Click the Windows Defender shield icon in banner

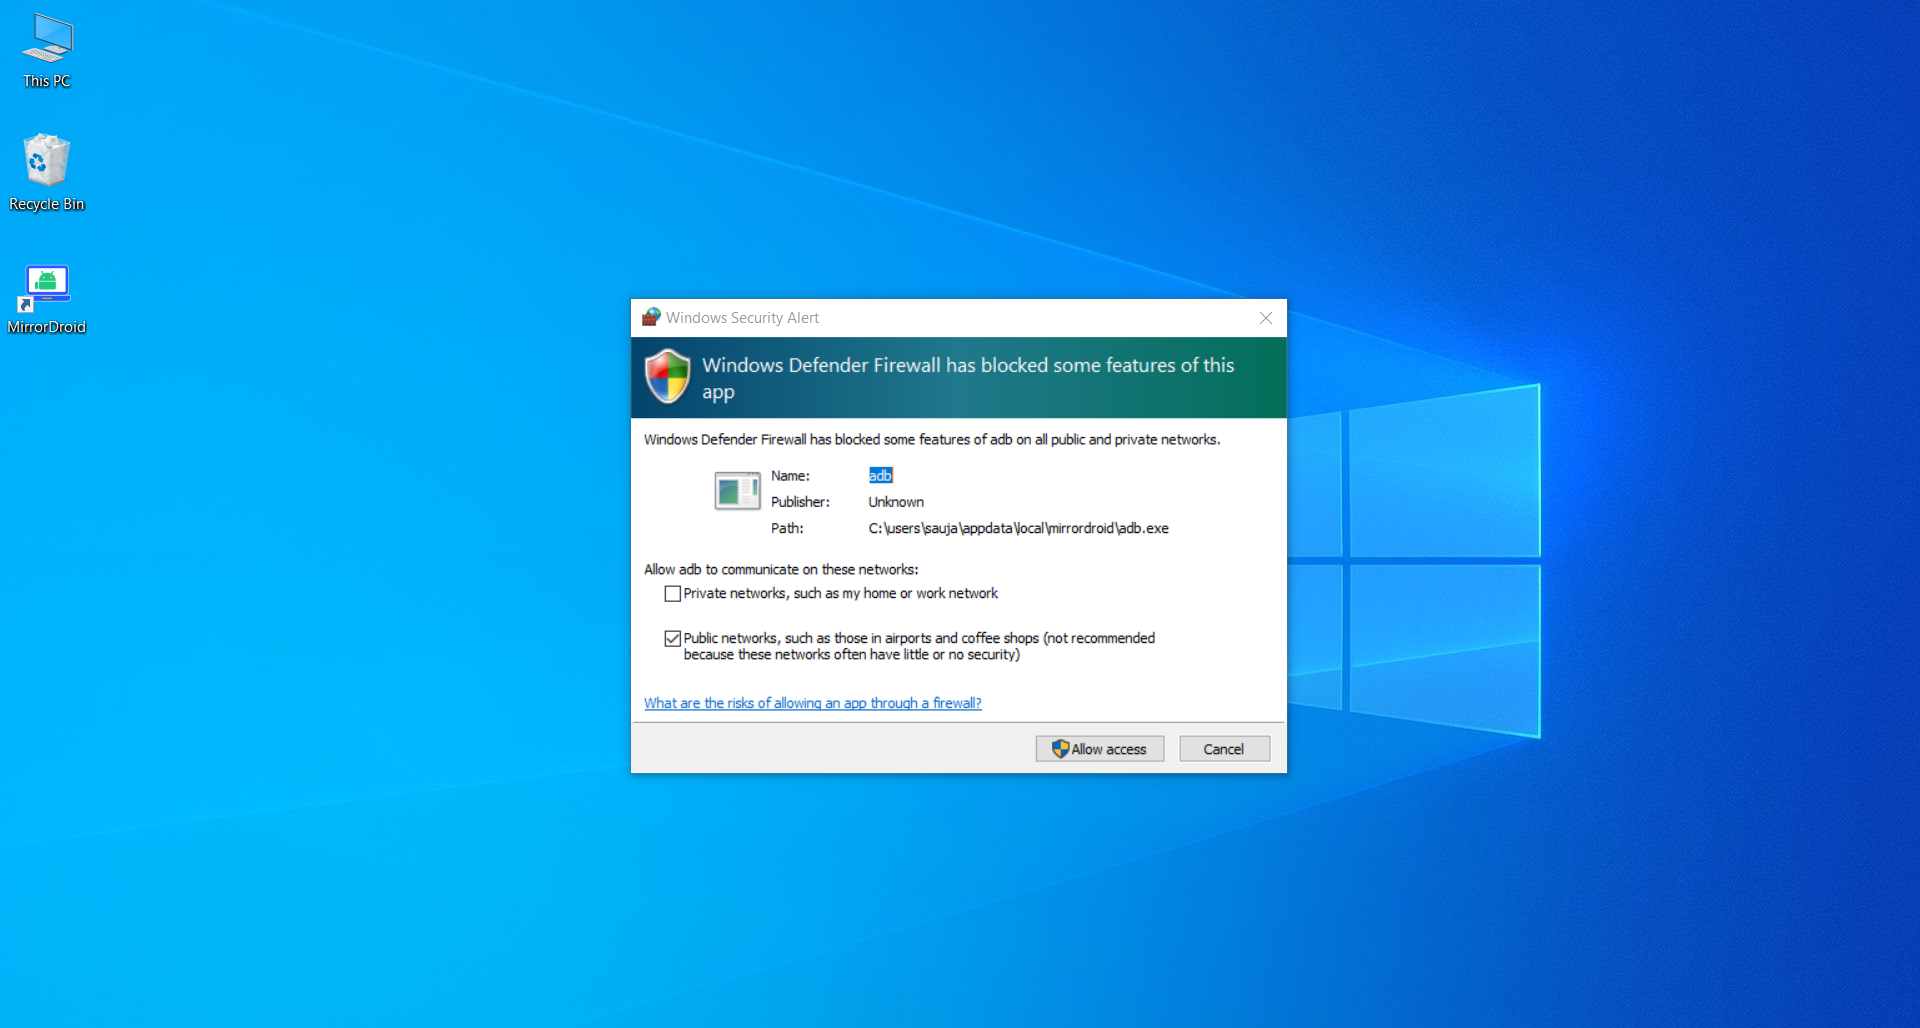667,376
